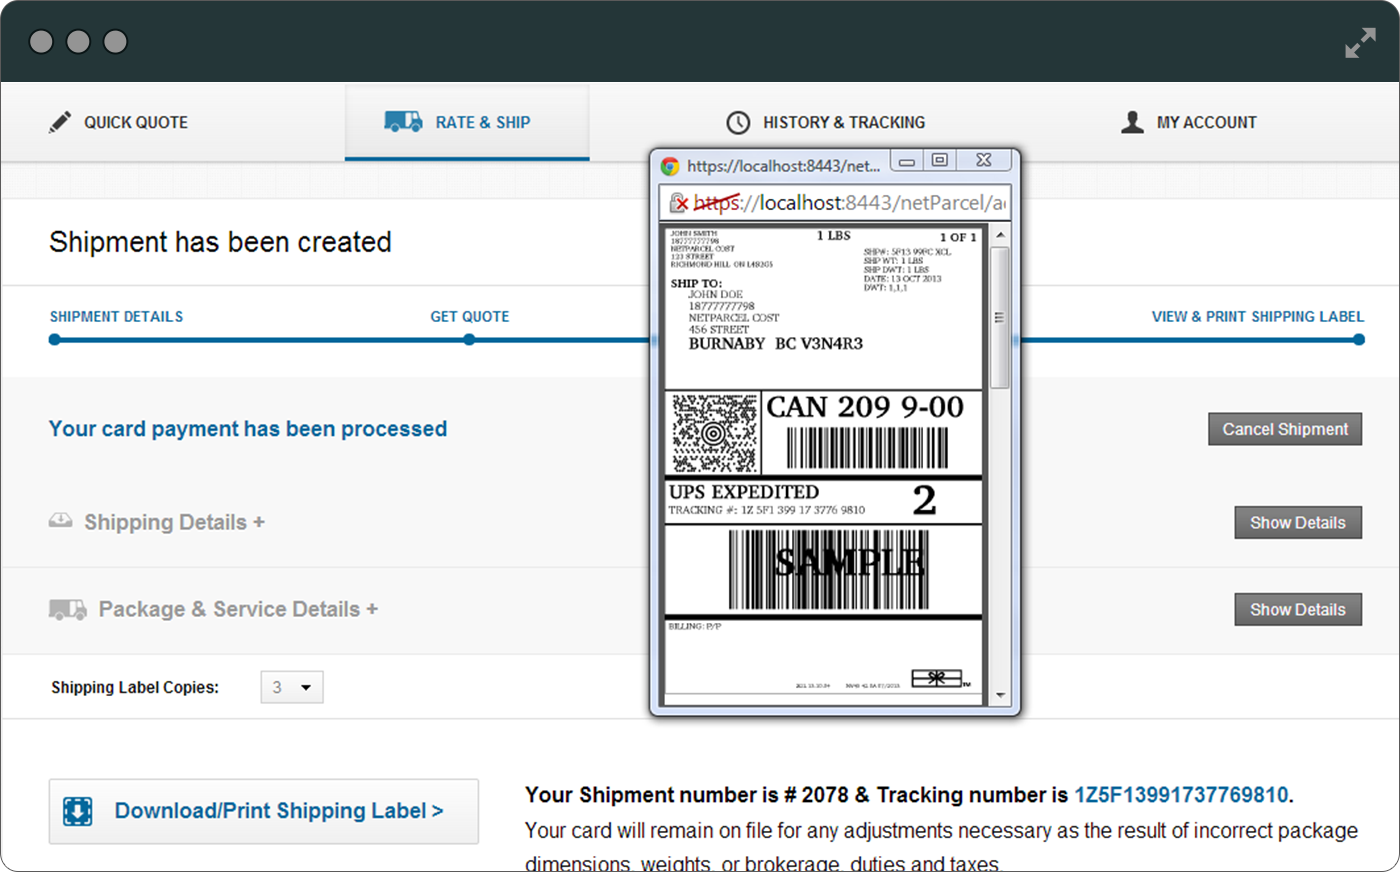Screen dimensions: 1400x872
Task: Click the tray icon beside Shipping Details
Action: click(61, 521)
